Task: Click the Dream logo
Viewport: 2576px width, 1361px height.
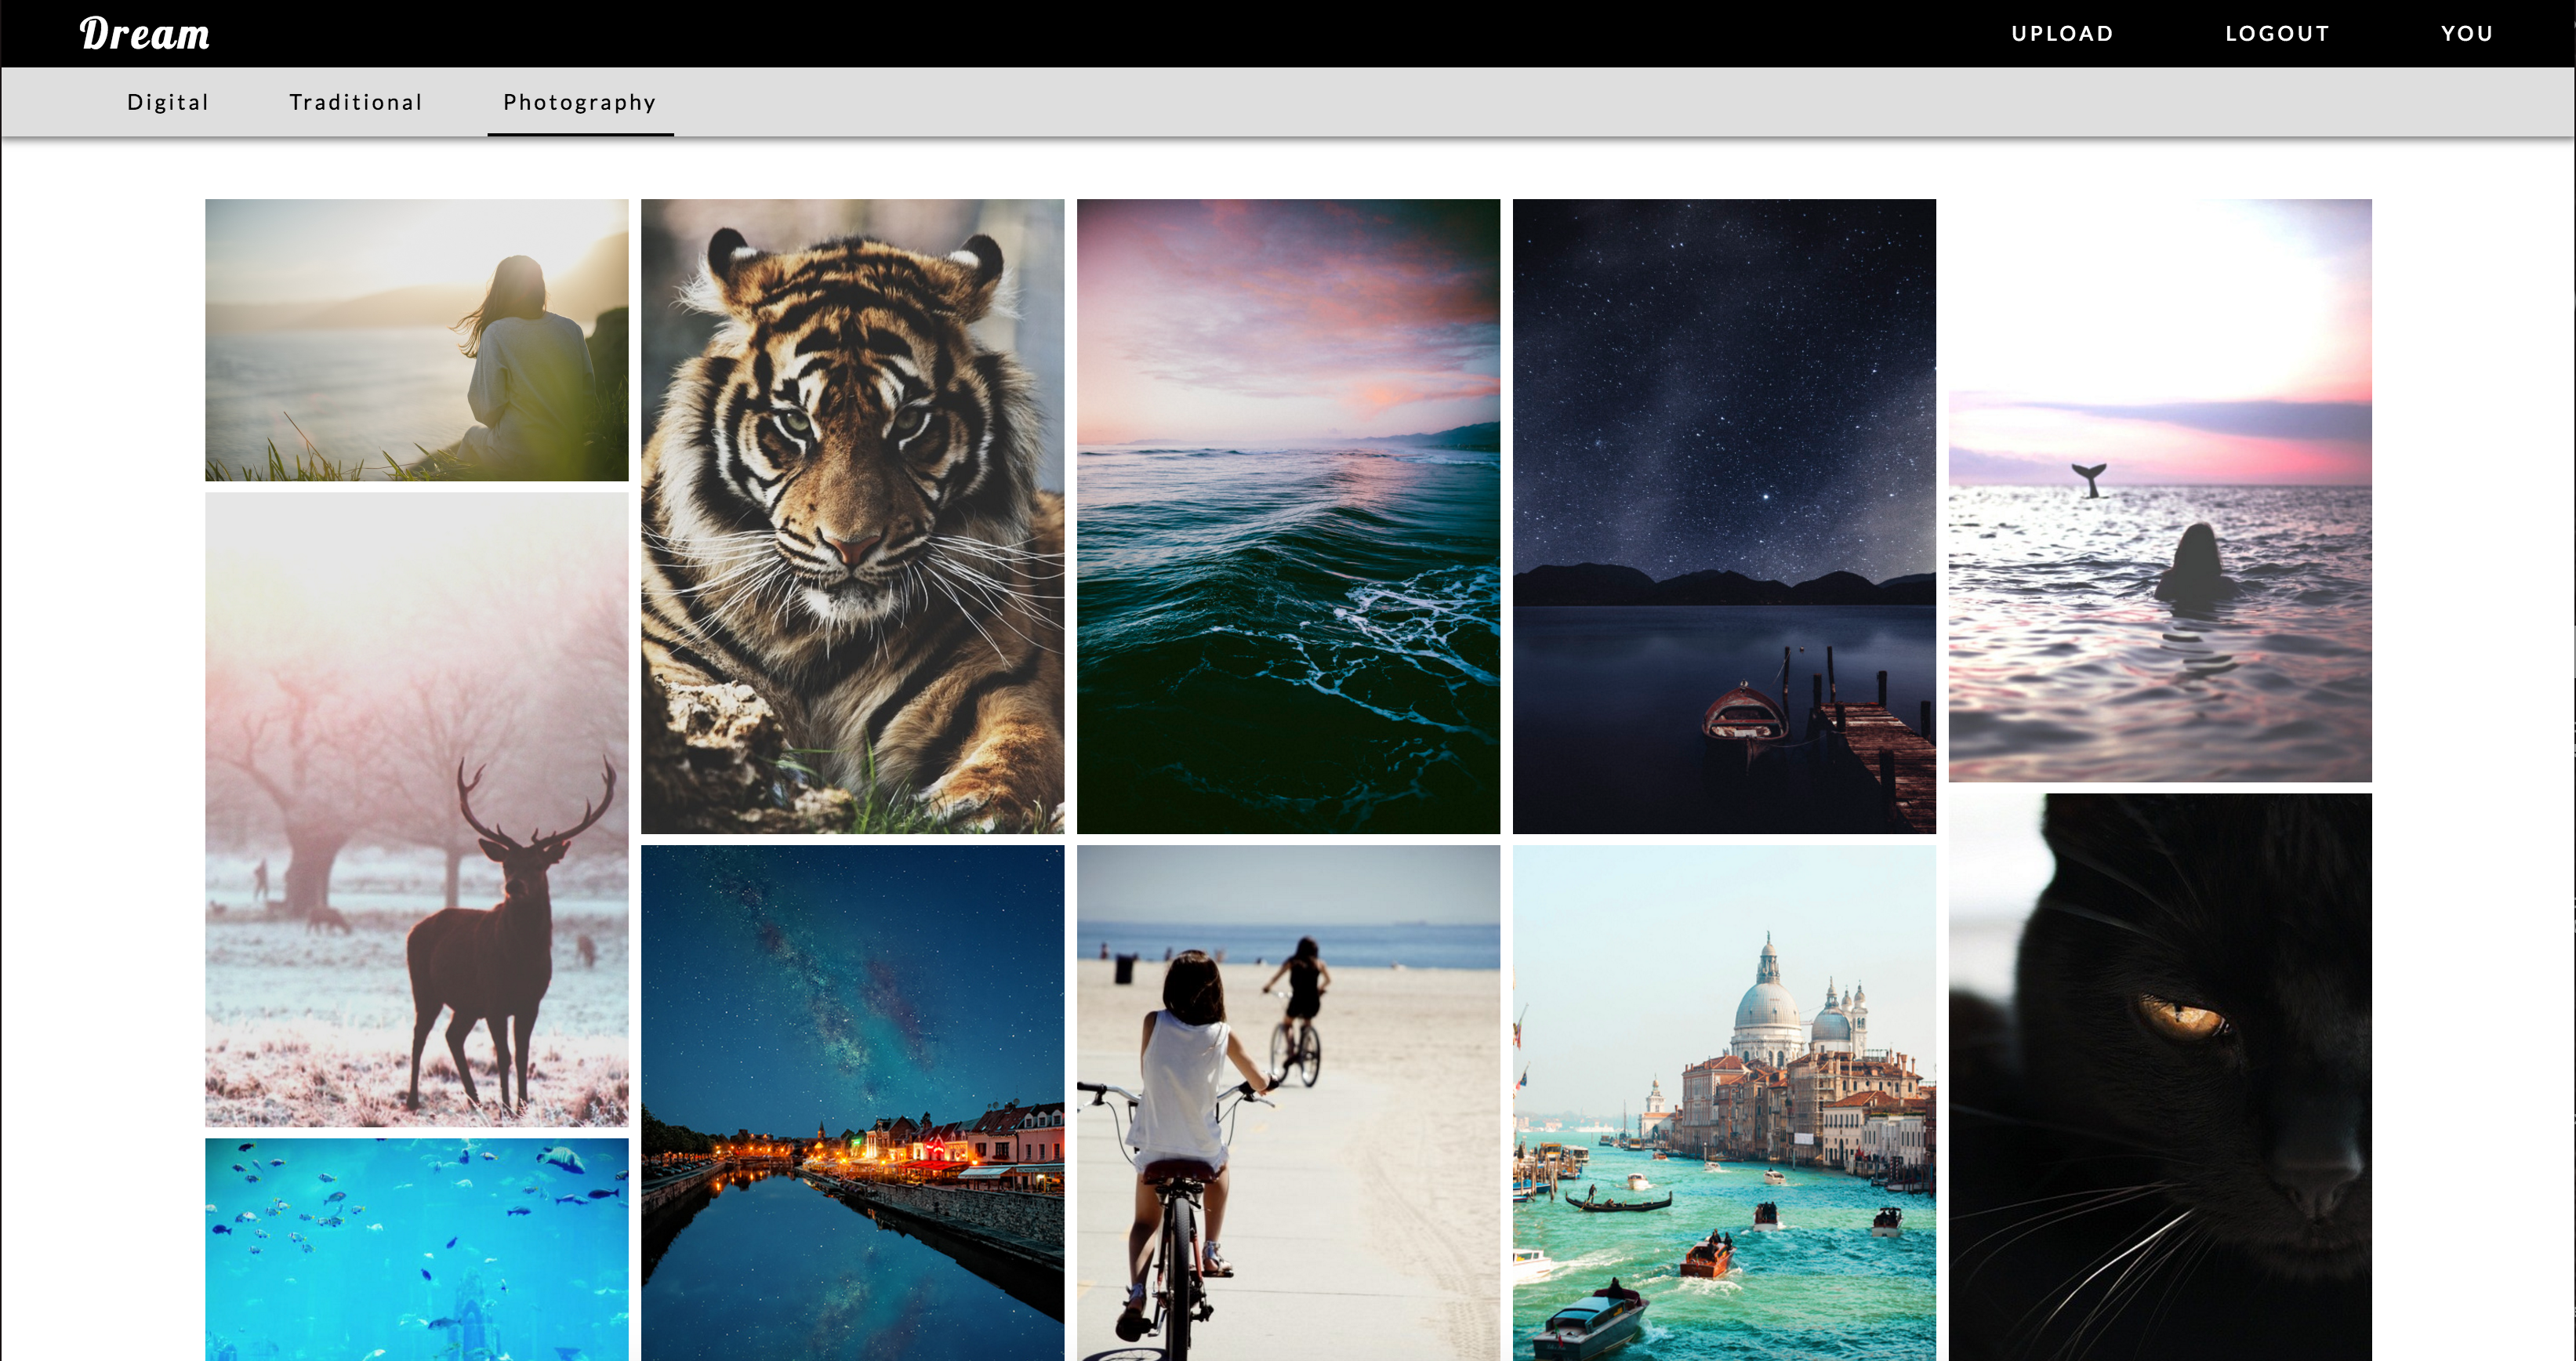Action: click(145, 34)
